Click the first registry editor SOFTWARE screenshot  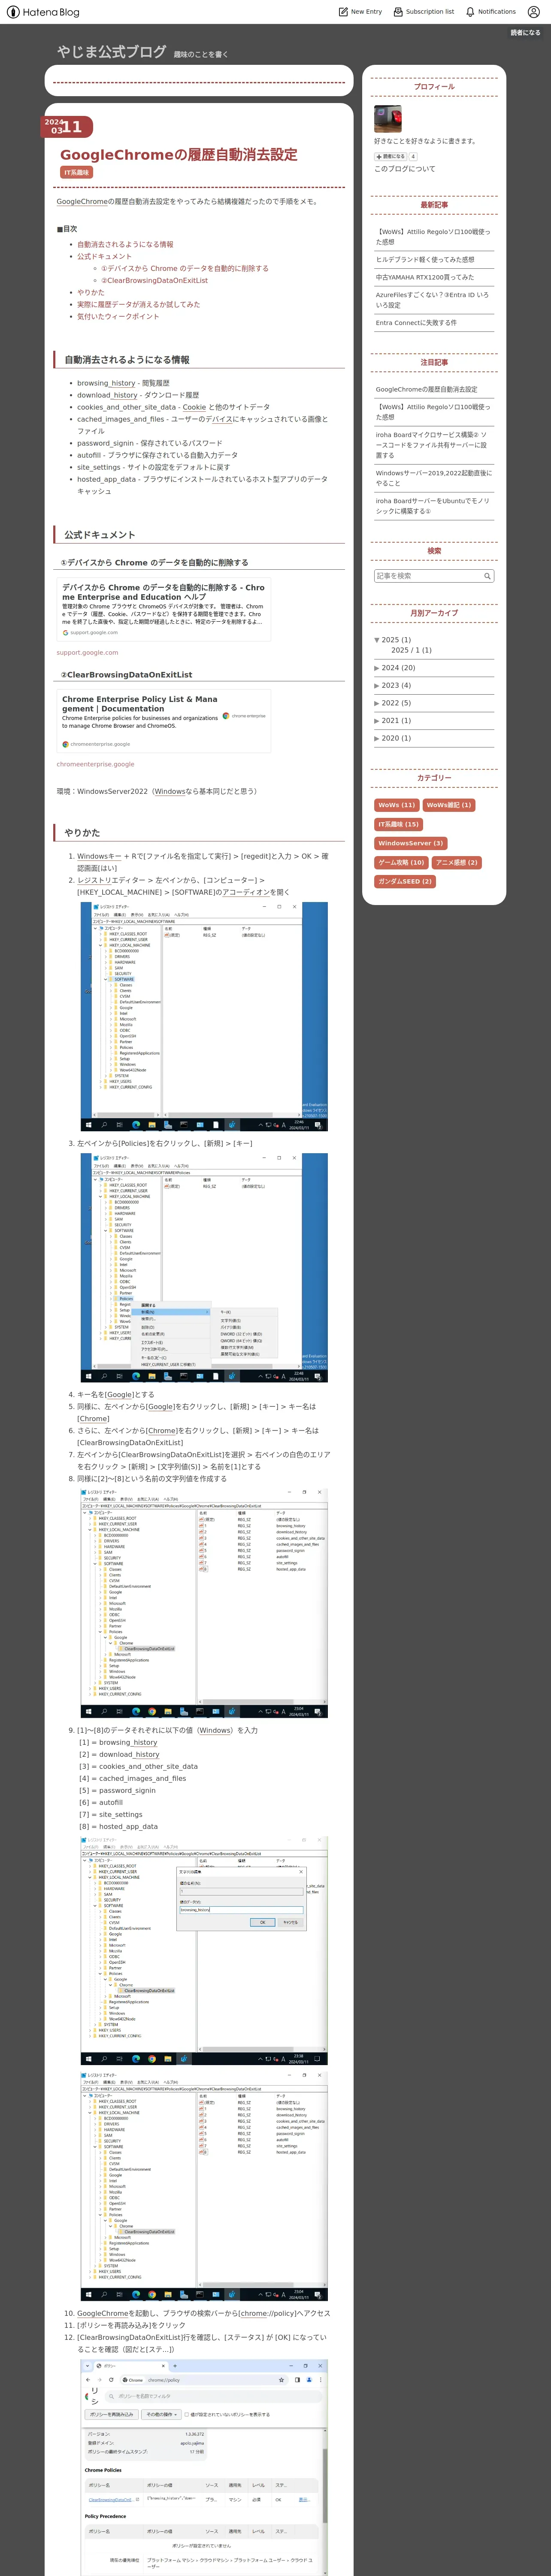pos(204,1017)
